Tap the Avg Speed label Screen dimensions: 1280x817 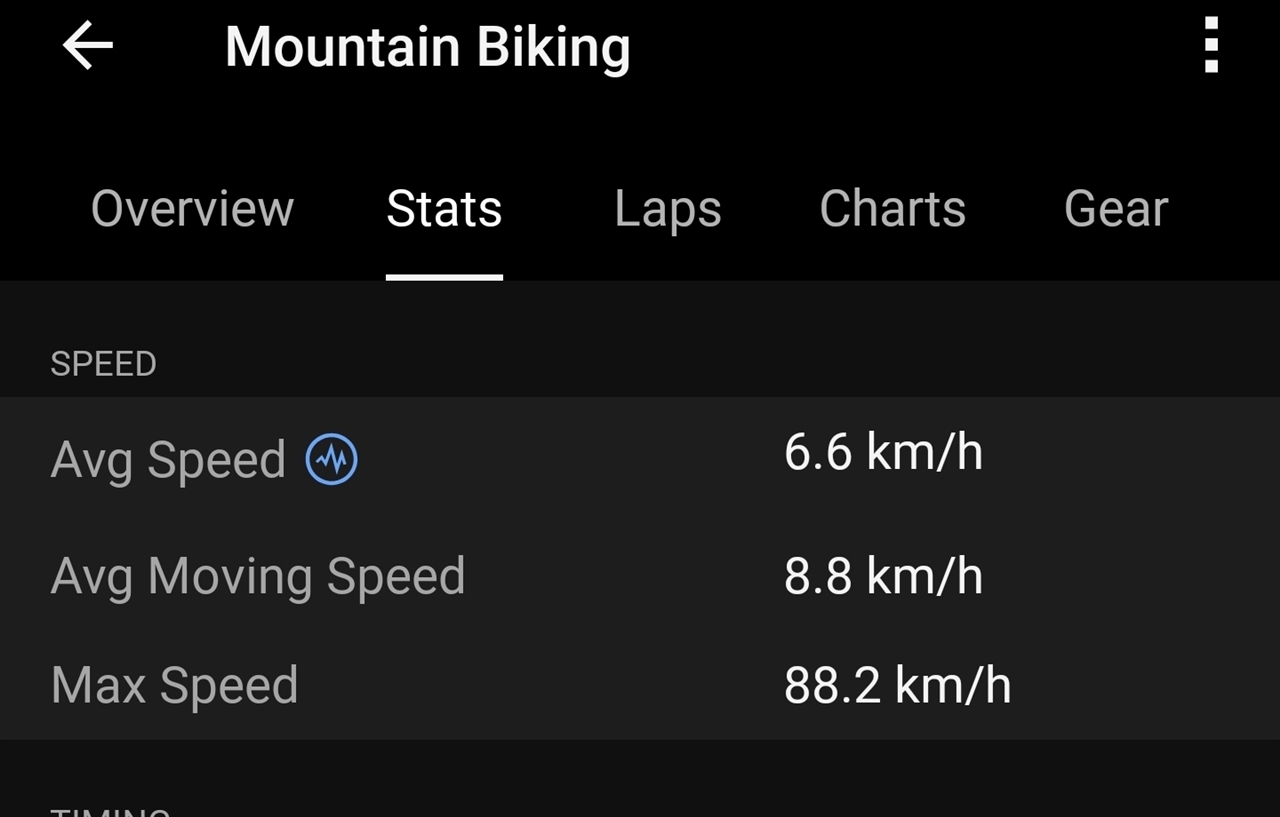click(x=168, y=460)
